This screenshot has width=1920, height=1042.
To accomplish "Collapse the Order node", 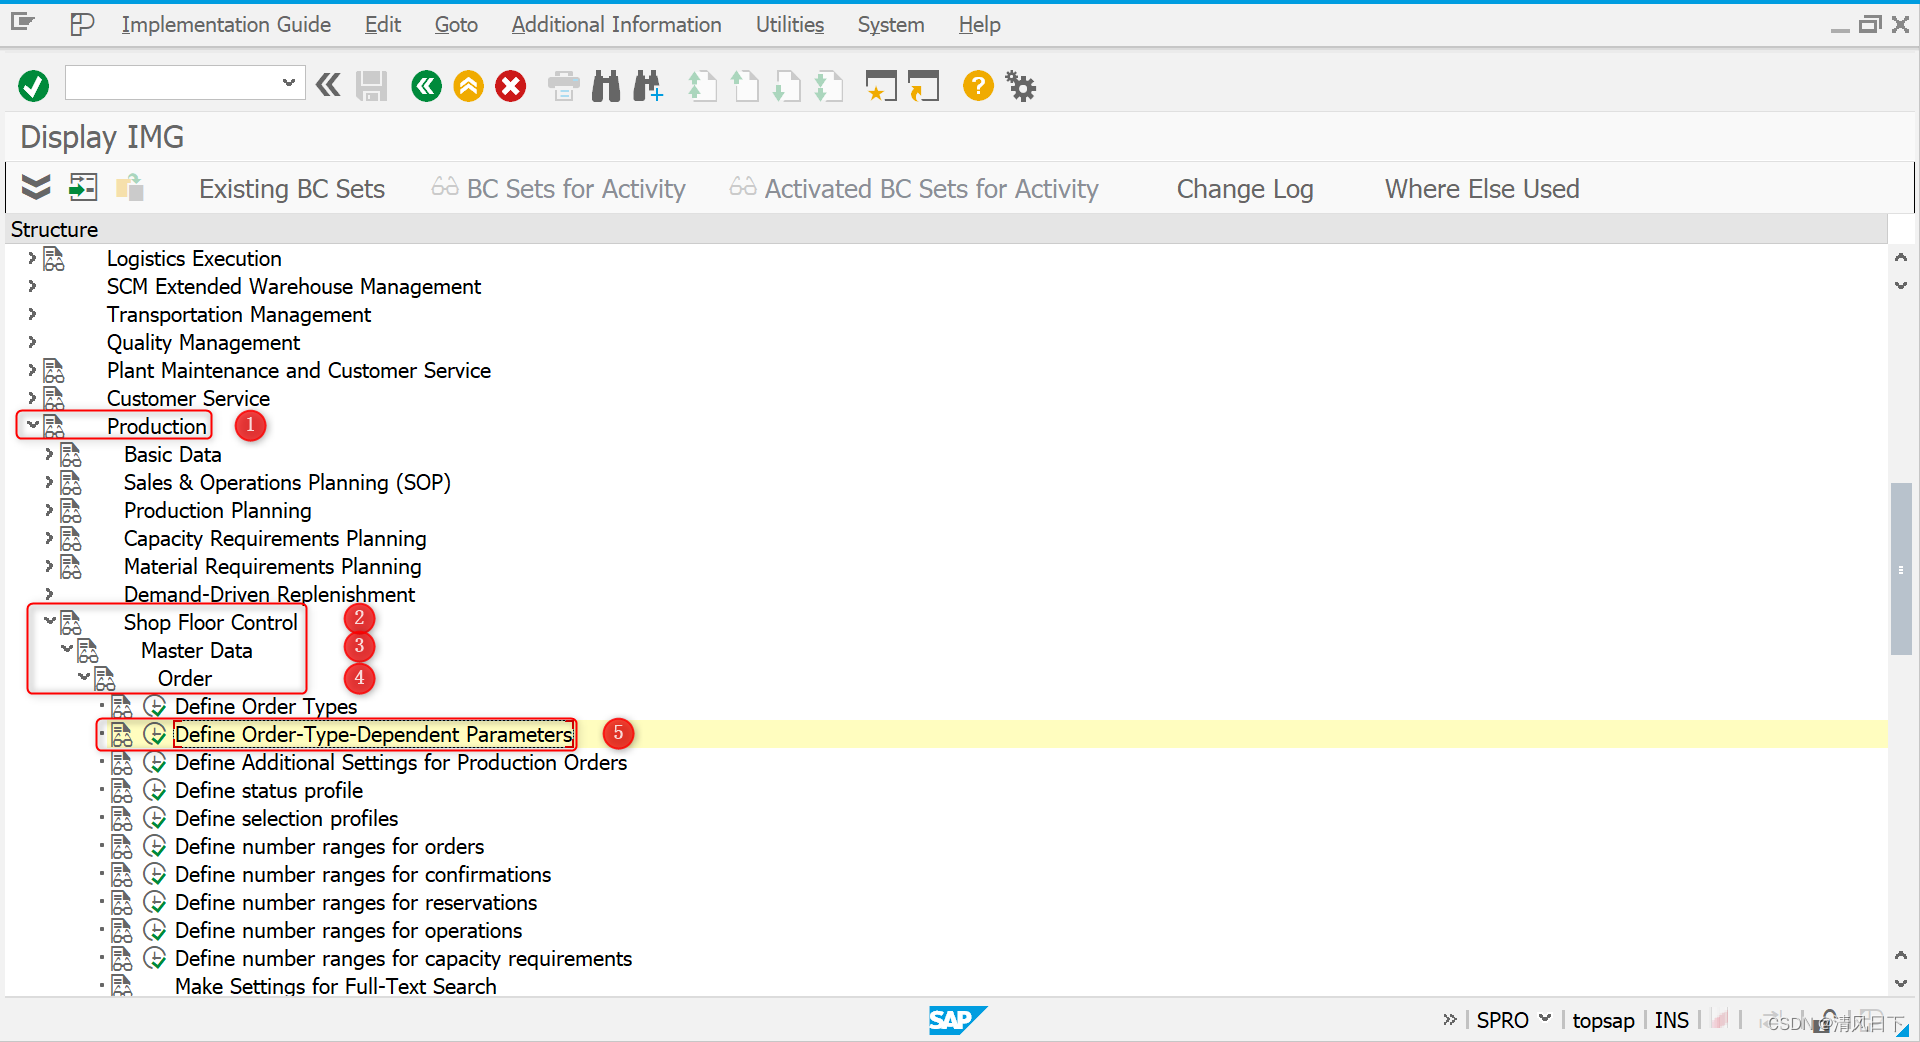I will point(83,677).
